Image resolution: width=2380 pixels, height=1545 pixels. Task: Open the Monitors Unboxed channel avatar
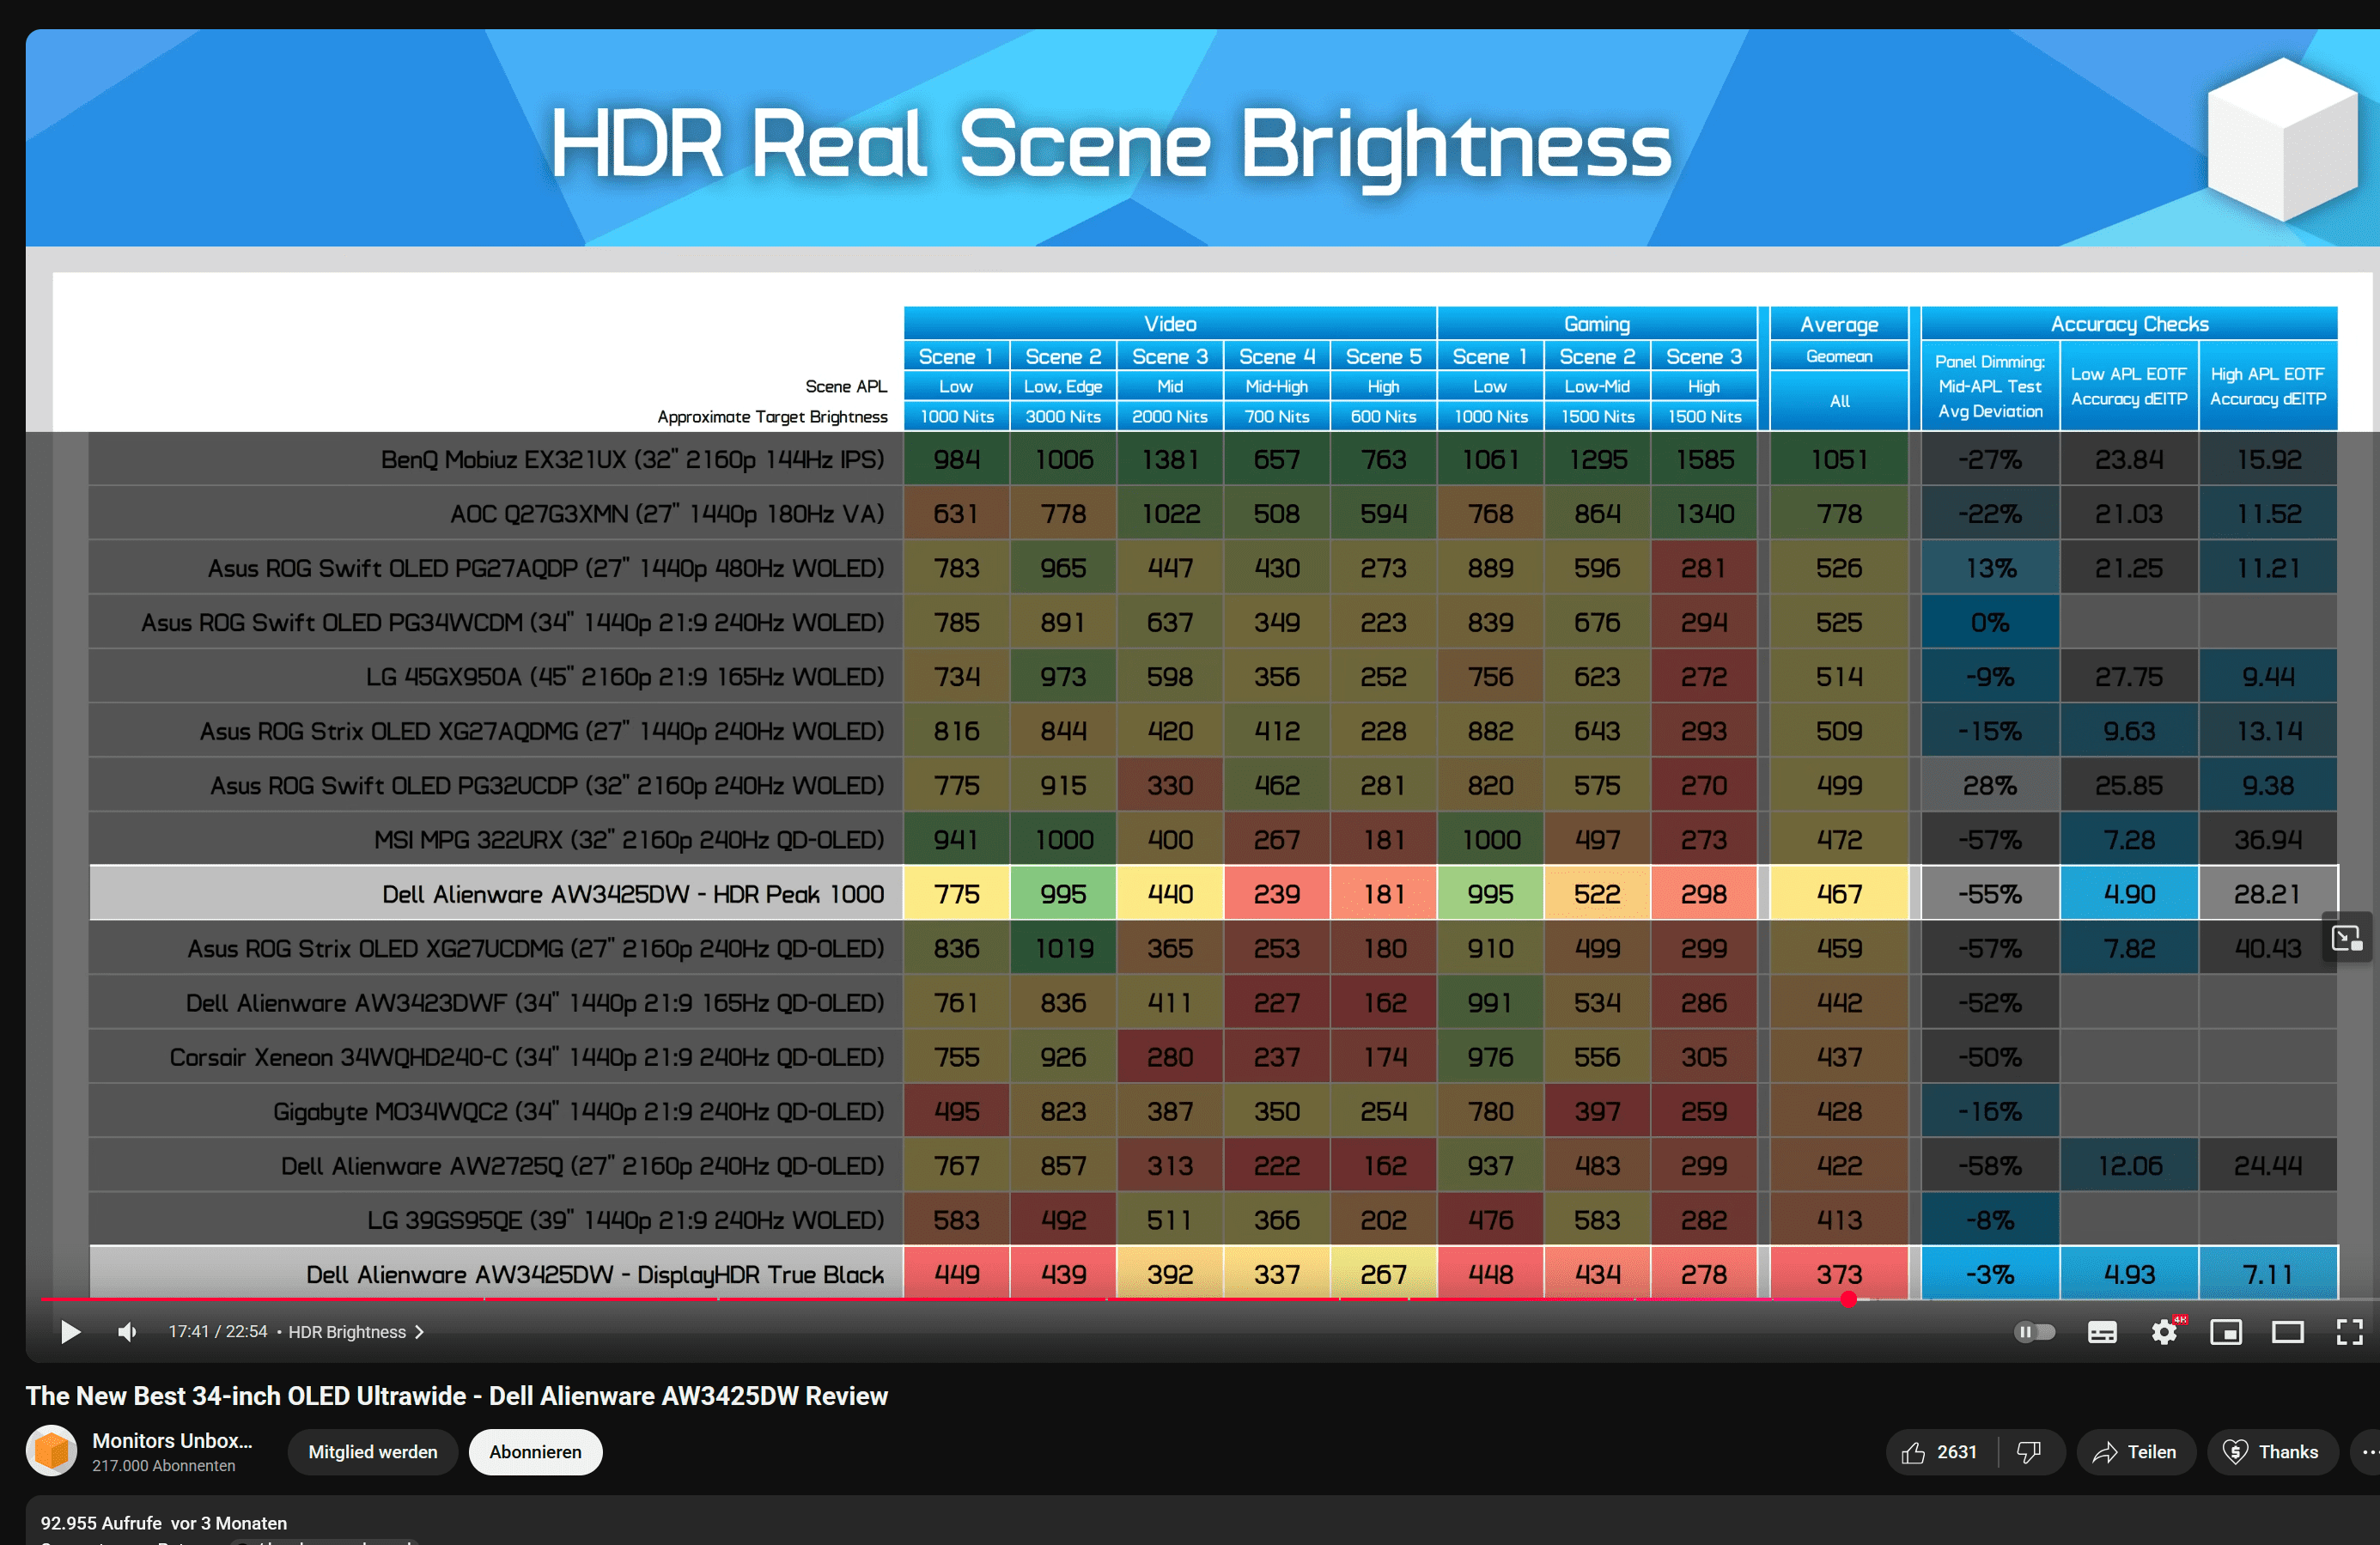coord(52,1451)
